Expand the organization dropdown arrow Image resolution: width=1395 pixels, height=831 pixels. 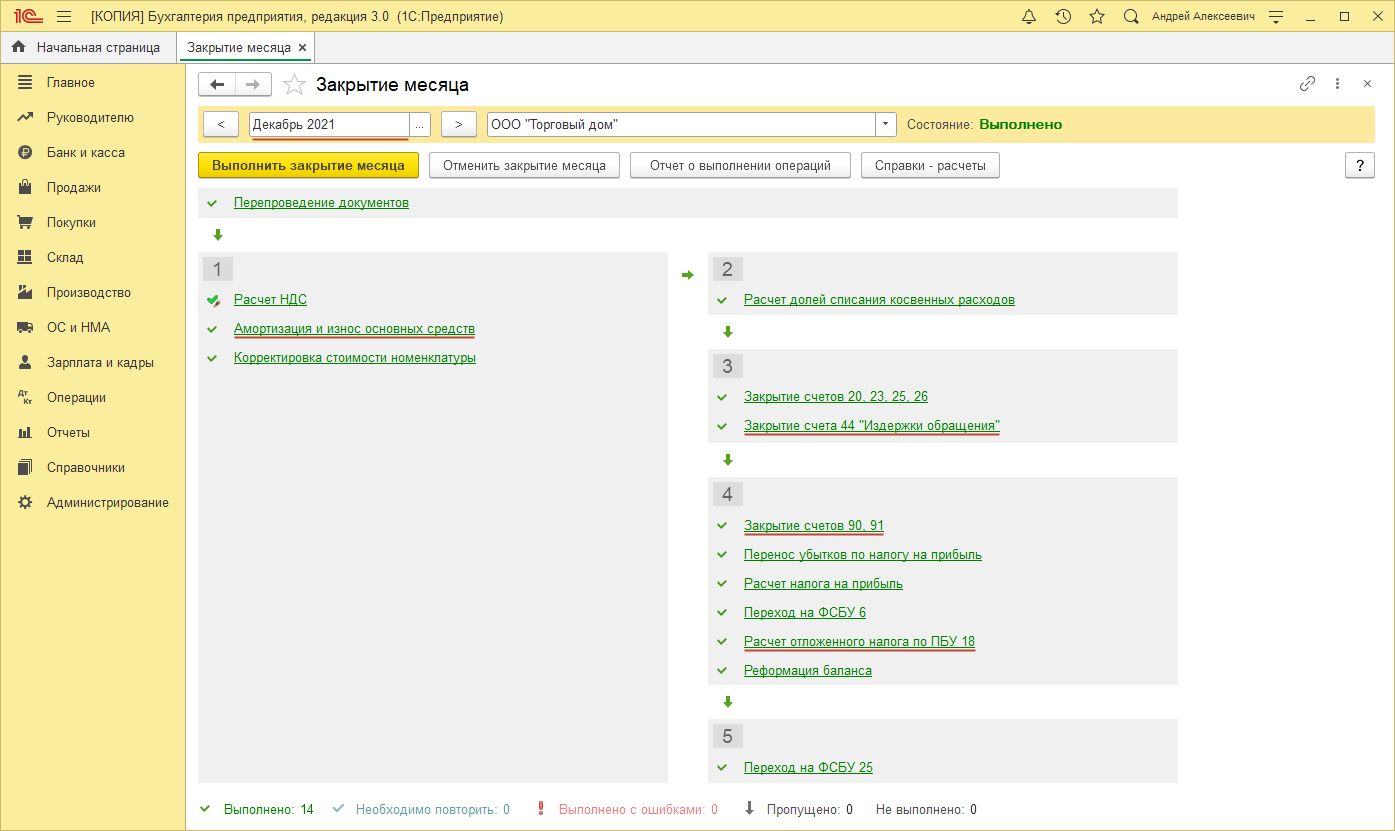(886, 124)
